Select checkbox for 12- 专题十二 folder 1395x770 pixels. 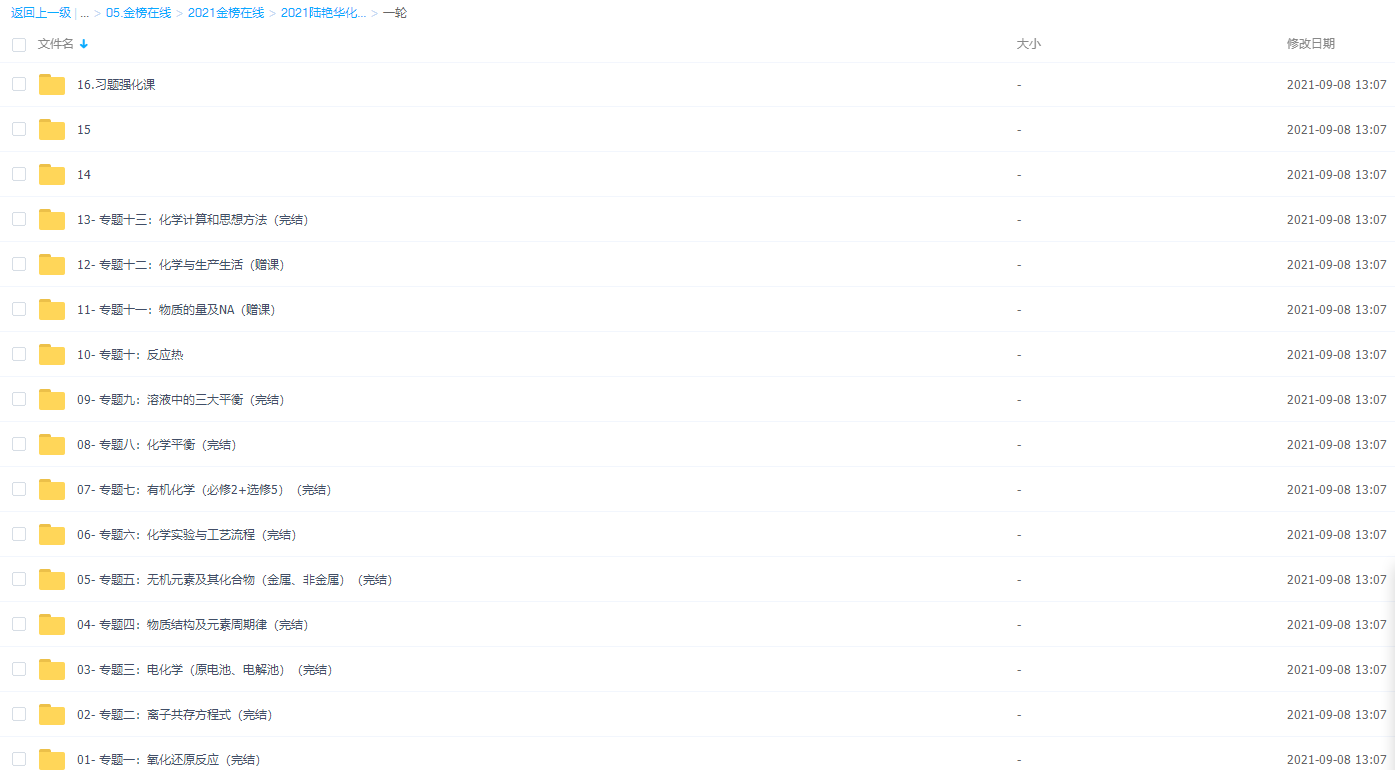point(19,264)
